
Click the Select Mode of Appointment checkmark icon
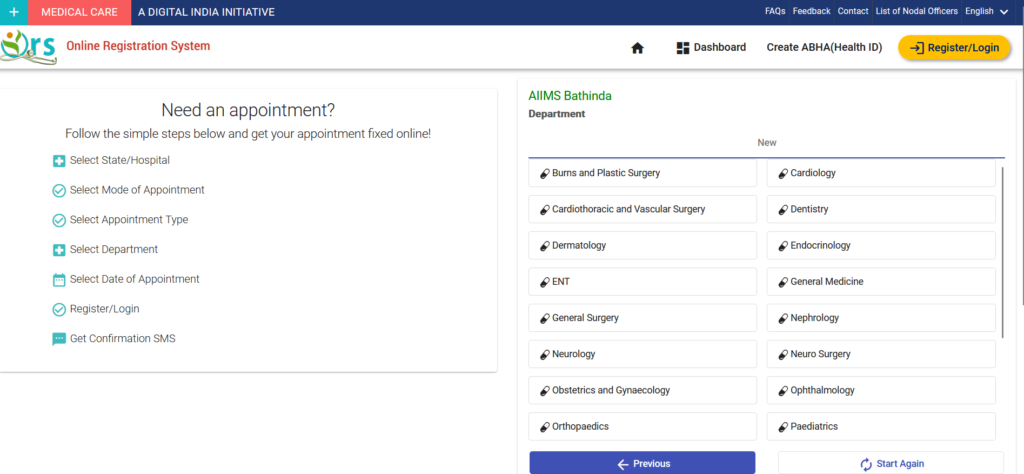pyautogui.click(x=59, y=190)
